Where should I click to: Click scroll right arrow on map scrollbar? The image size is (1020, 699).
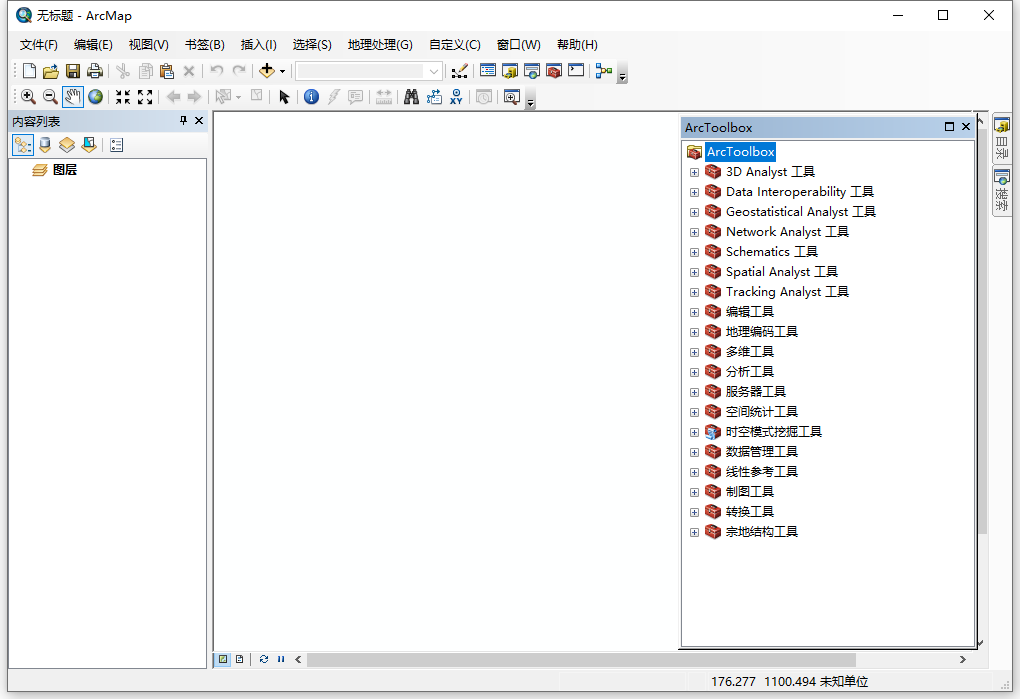coord(963,659)
